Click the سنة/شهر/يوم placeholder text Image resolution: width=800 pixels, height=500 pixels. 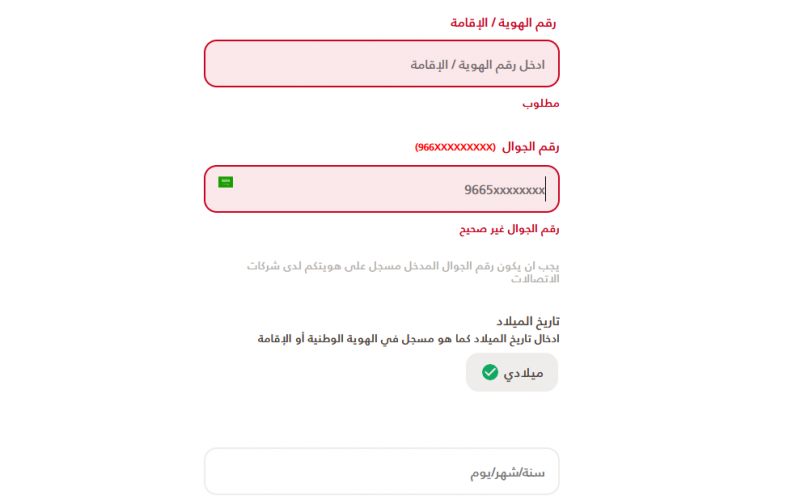508,473
